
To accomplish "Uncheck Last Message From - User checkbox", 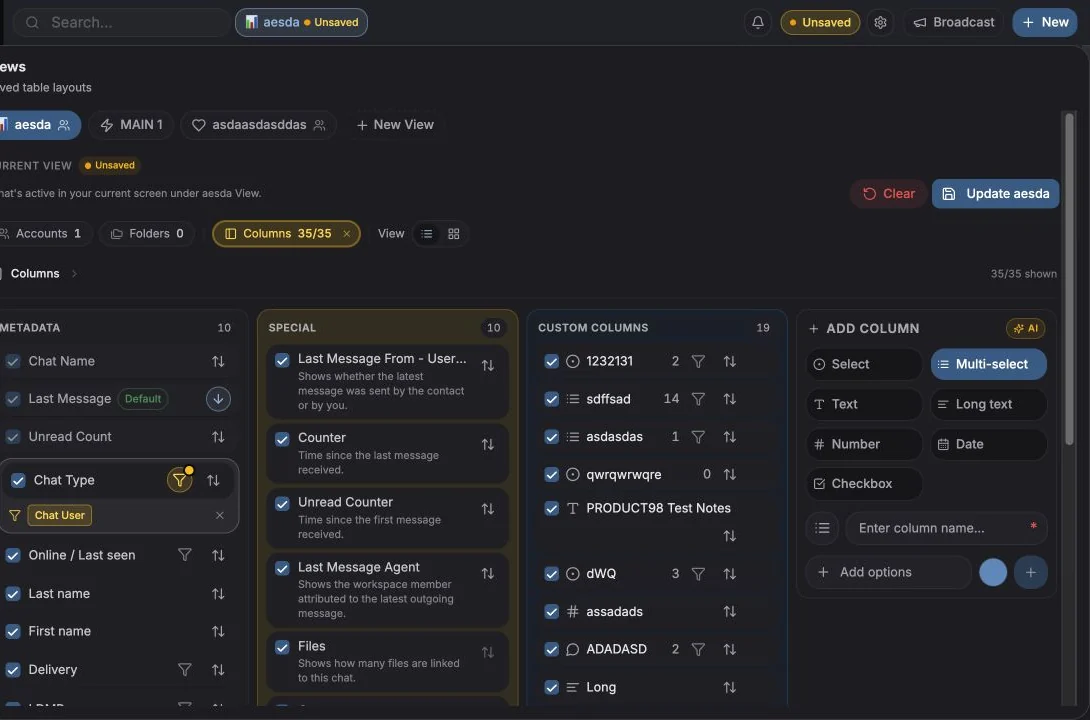I will (x=282, y=360).
